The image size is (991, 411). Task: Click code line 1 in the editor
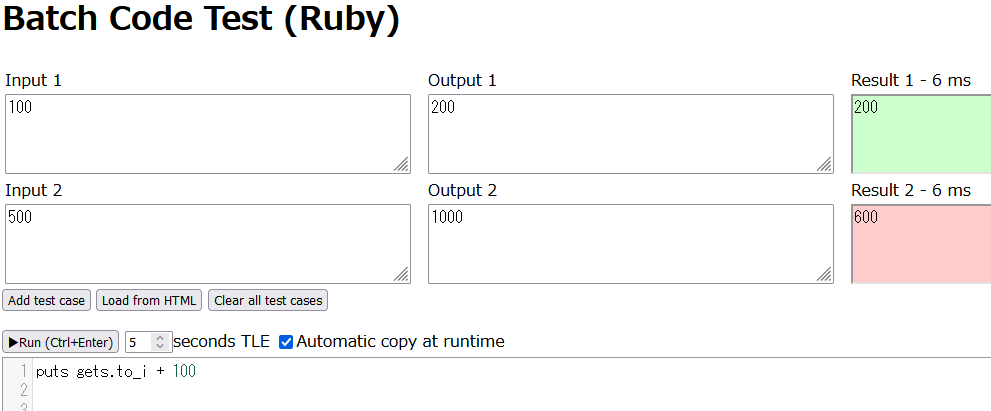116,372
